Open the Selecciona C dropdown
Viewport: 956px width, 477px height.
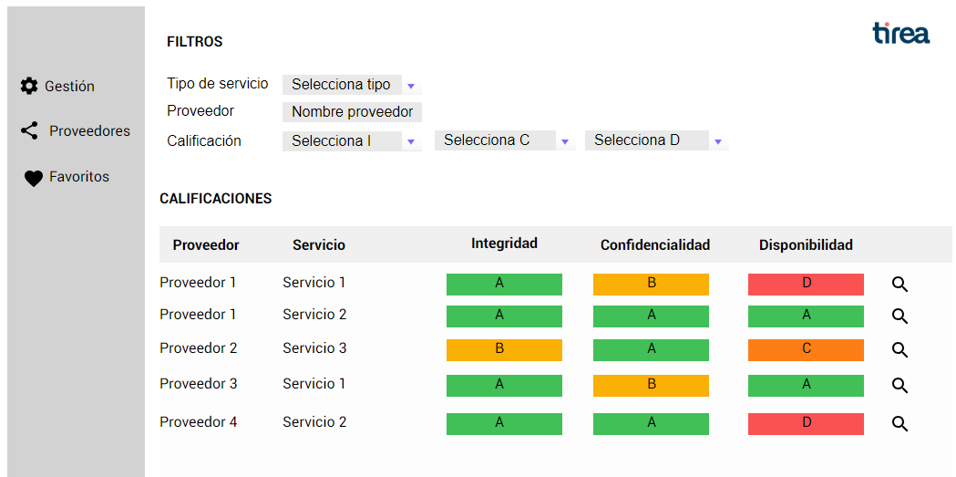tap(564, 142)
